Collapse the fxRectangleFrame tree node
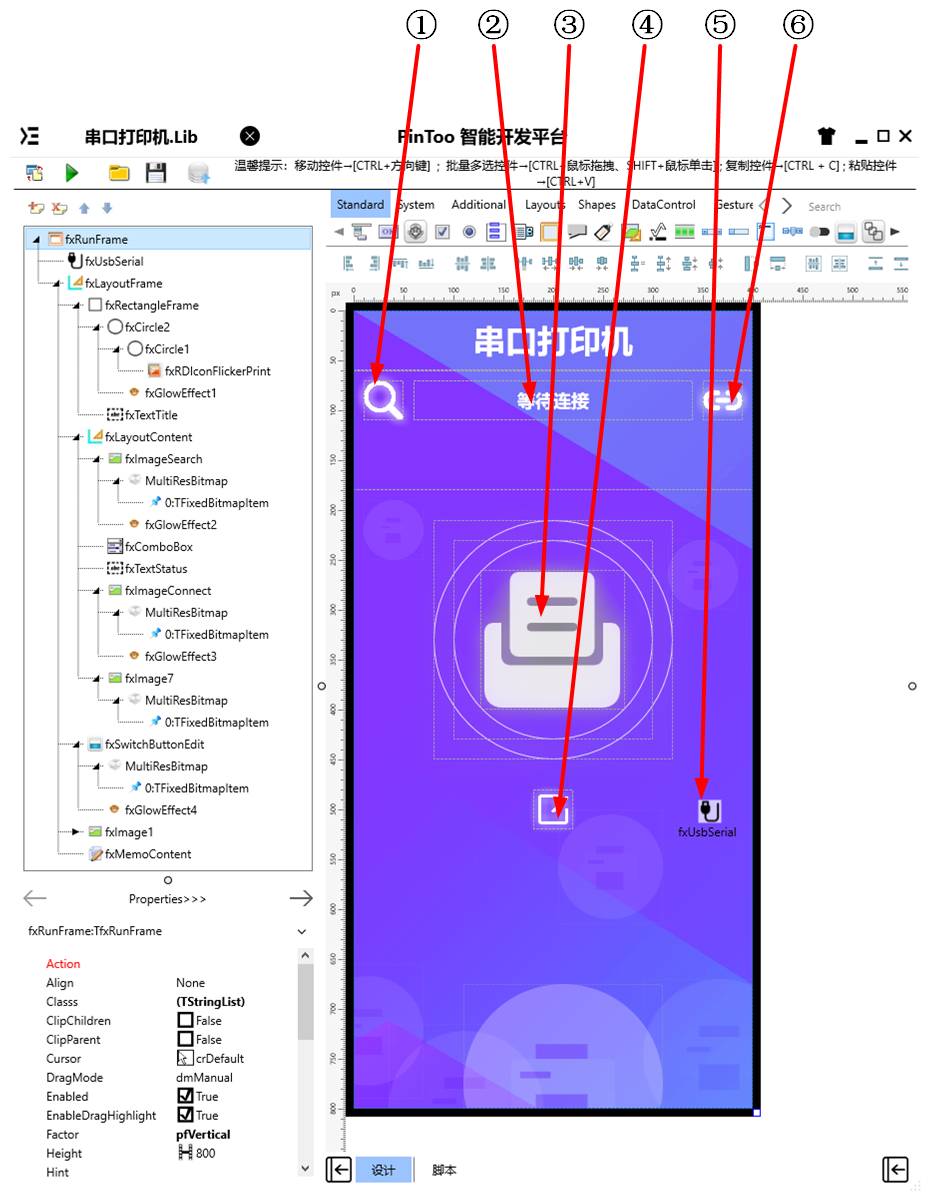Image resolution: width=928 pixels, height=1197 pixels. [76, 306]
